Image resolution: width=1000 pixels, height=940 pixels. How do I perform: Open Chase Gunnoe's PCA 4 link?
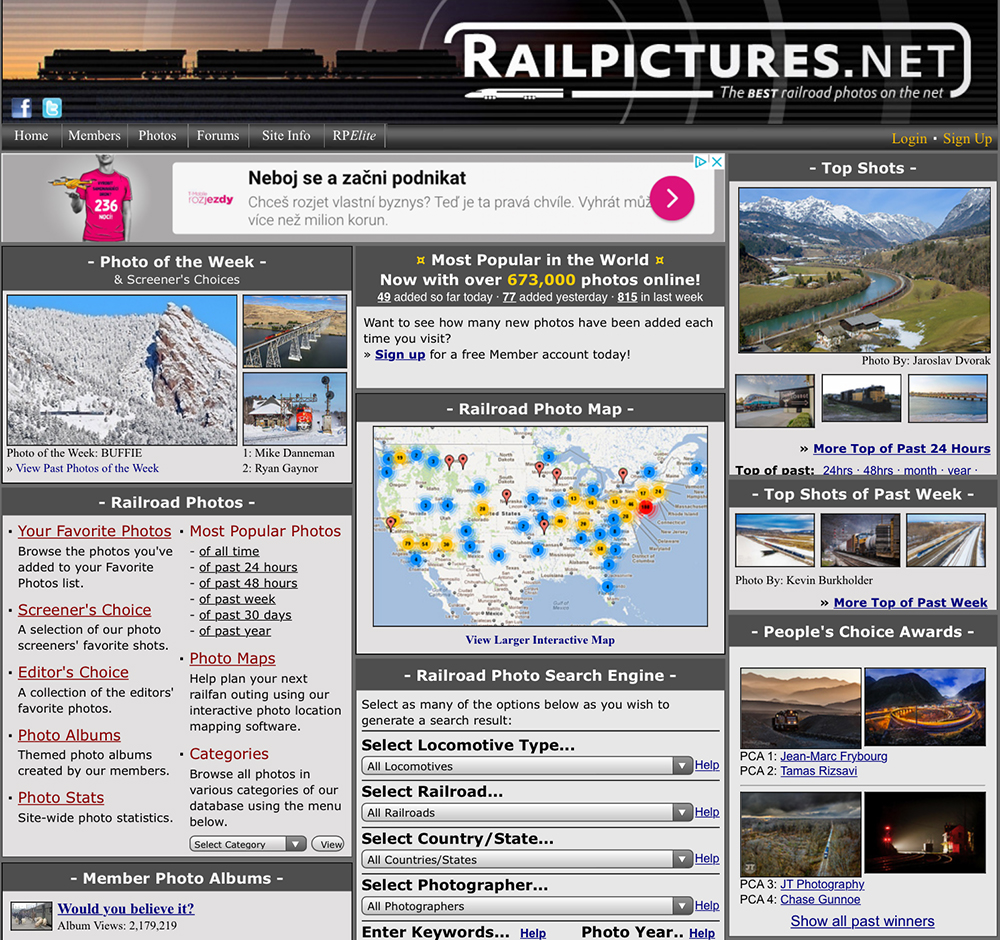coord(820,900)
